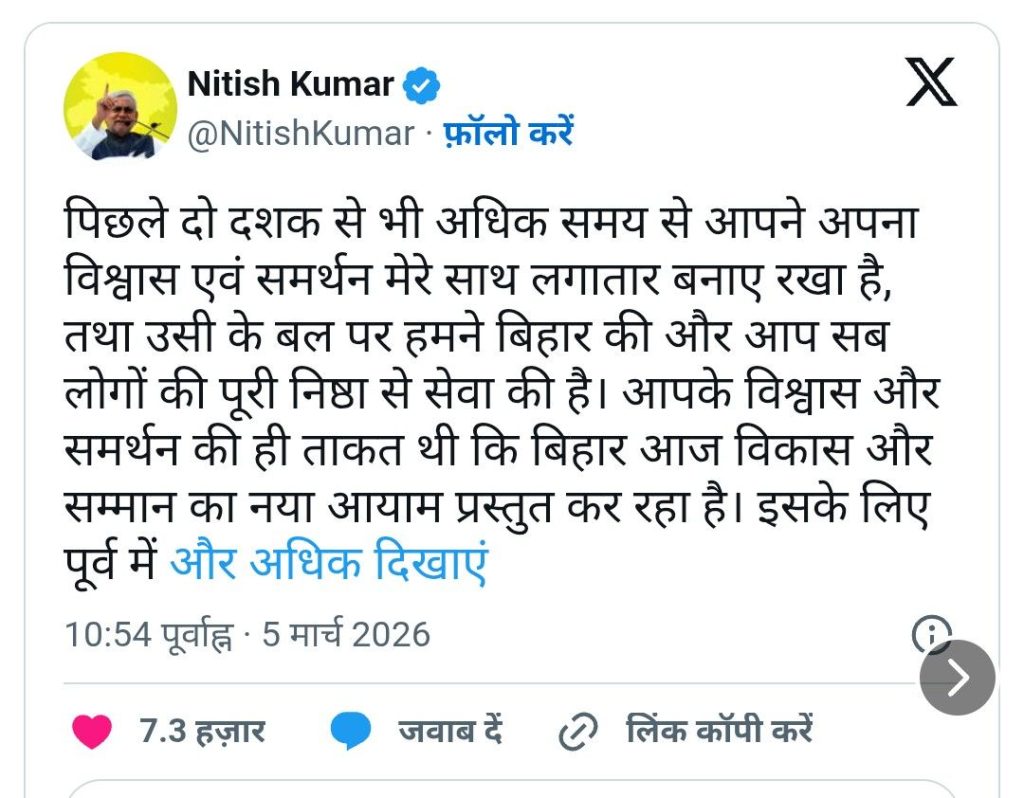Click the X logo icon

931,84
